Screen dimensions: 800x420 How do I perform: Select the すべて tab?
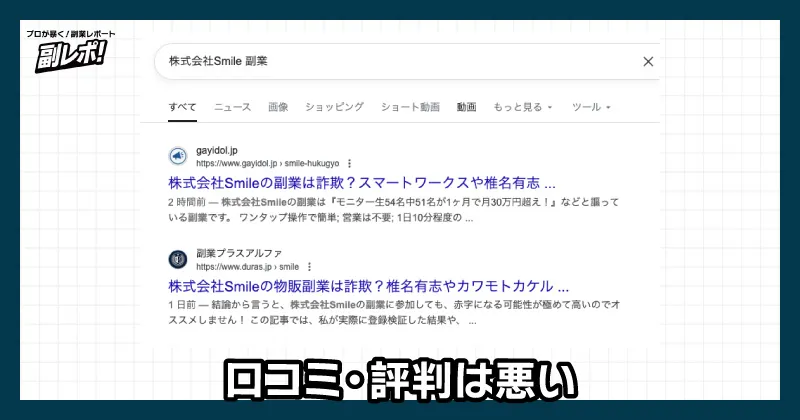[182, 107]
